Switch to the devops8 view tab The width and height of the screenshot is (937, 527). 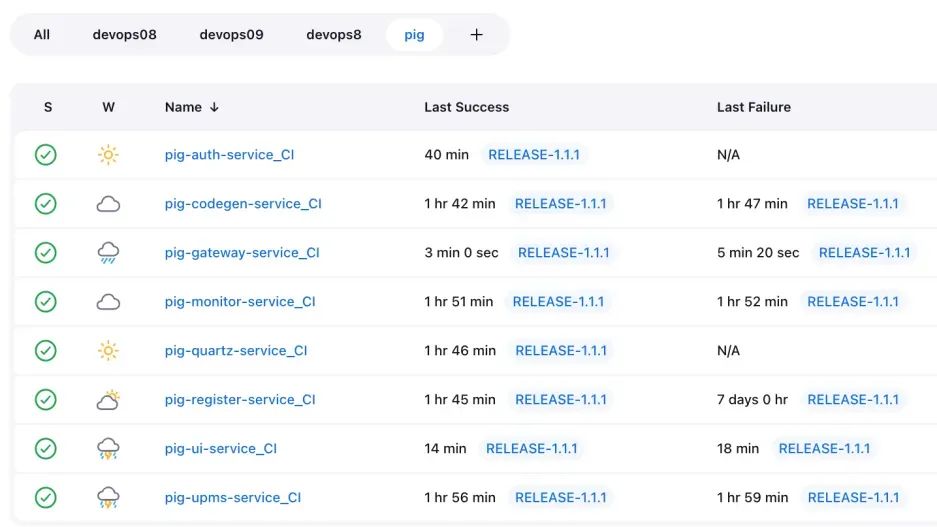click(333, 35)
